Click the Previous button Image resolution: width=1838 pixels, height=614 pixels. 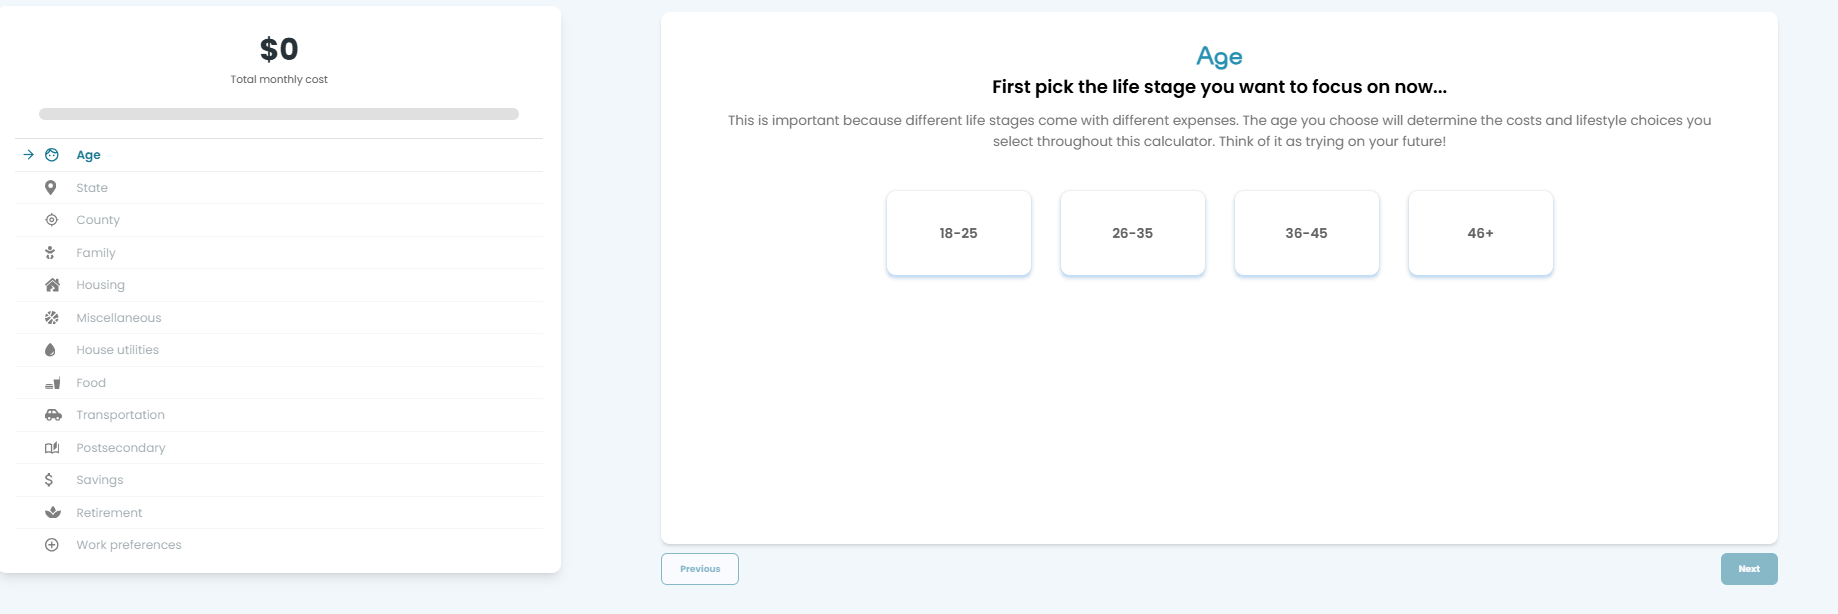[699, 569]
